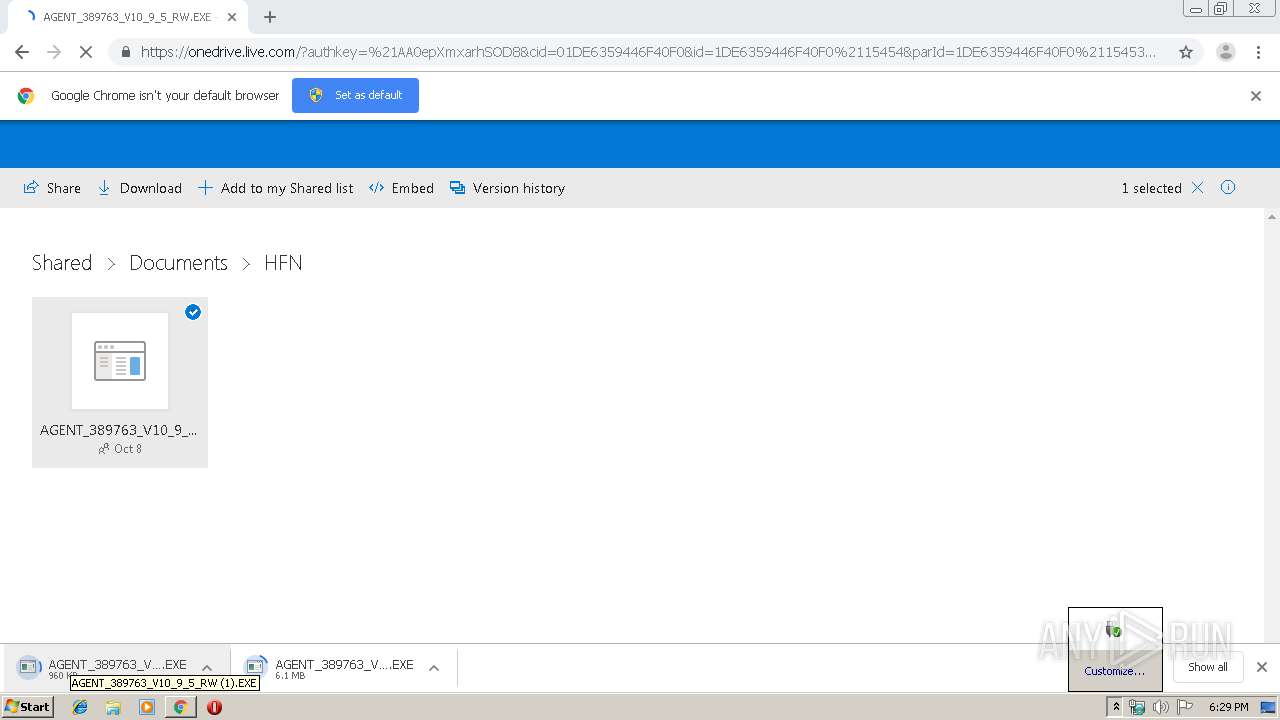Open the media player taskbar icon

click(147, 707)
